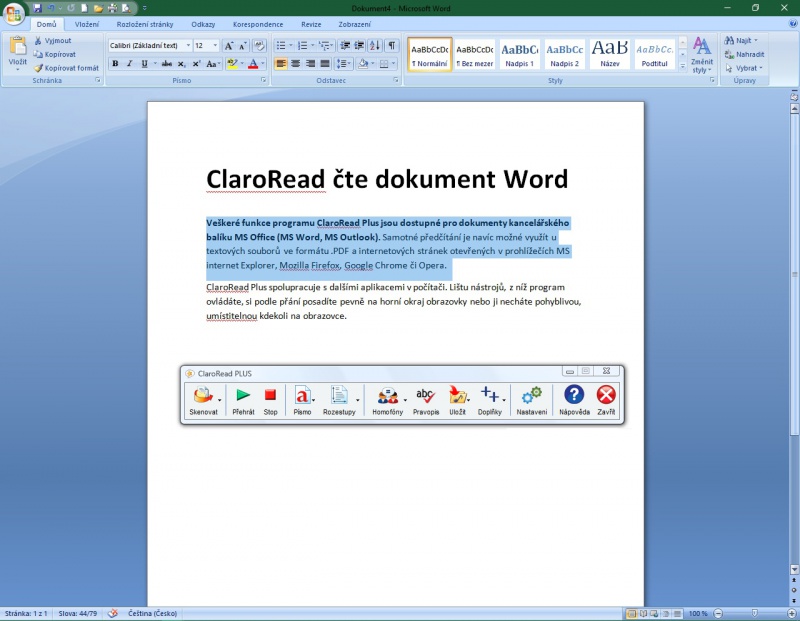Click Najít to find text
The image size is (800, 621).
click(x=741, y=40)
